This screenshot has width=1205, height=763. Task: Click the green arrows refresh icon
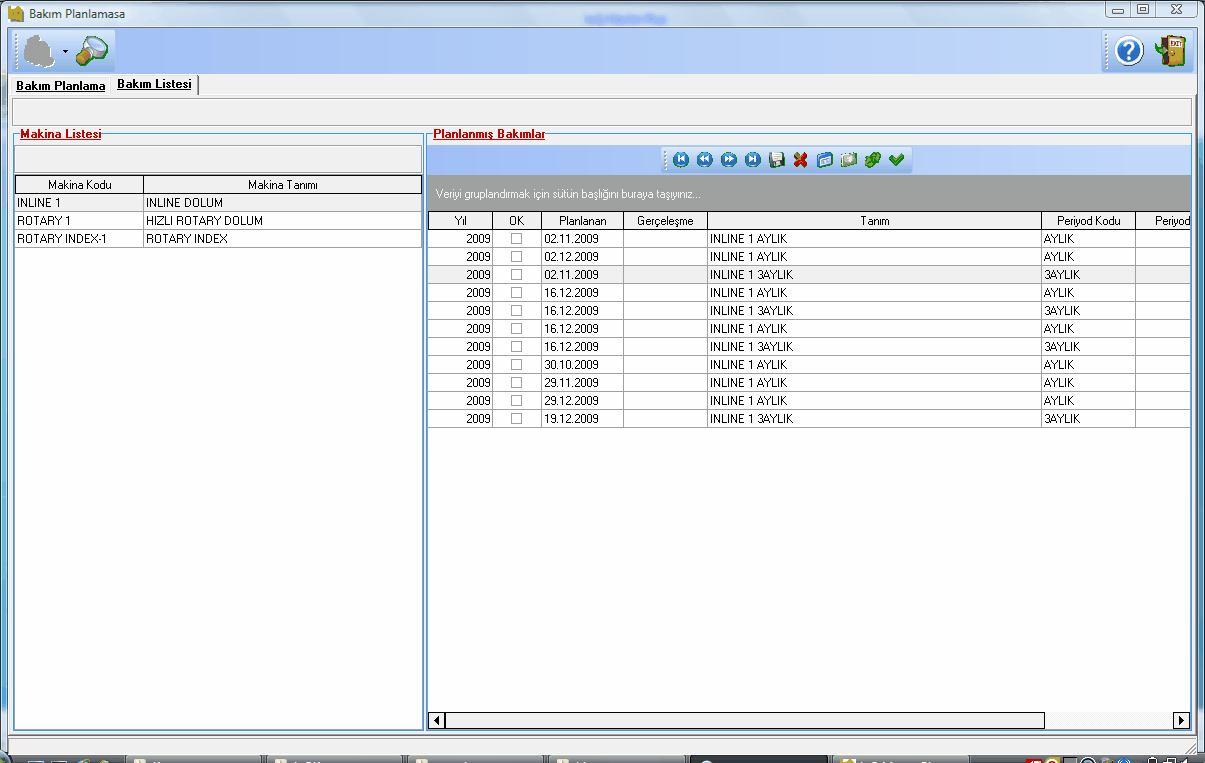873,160
